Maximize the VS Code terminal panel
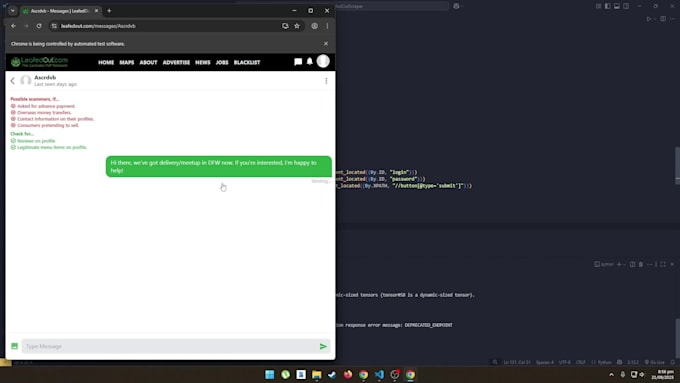Screen dimensions: 680x383 (663, 264)
